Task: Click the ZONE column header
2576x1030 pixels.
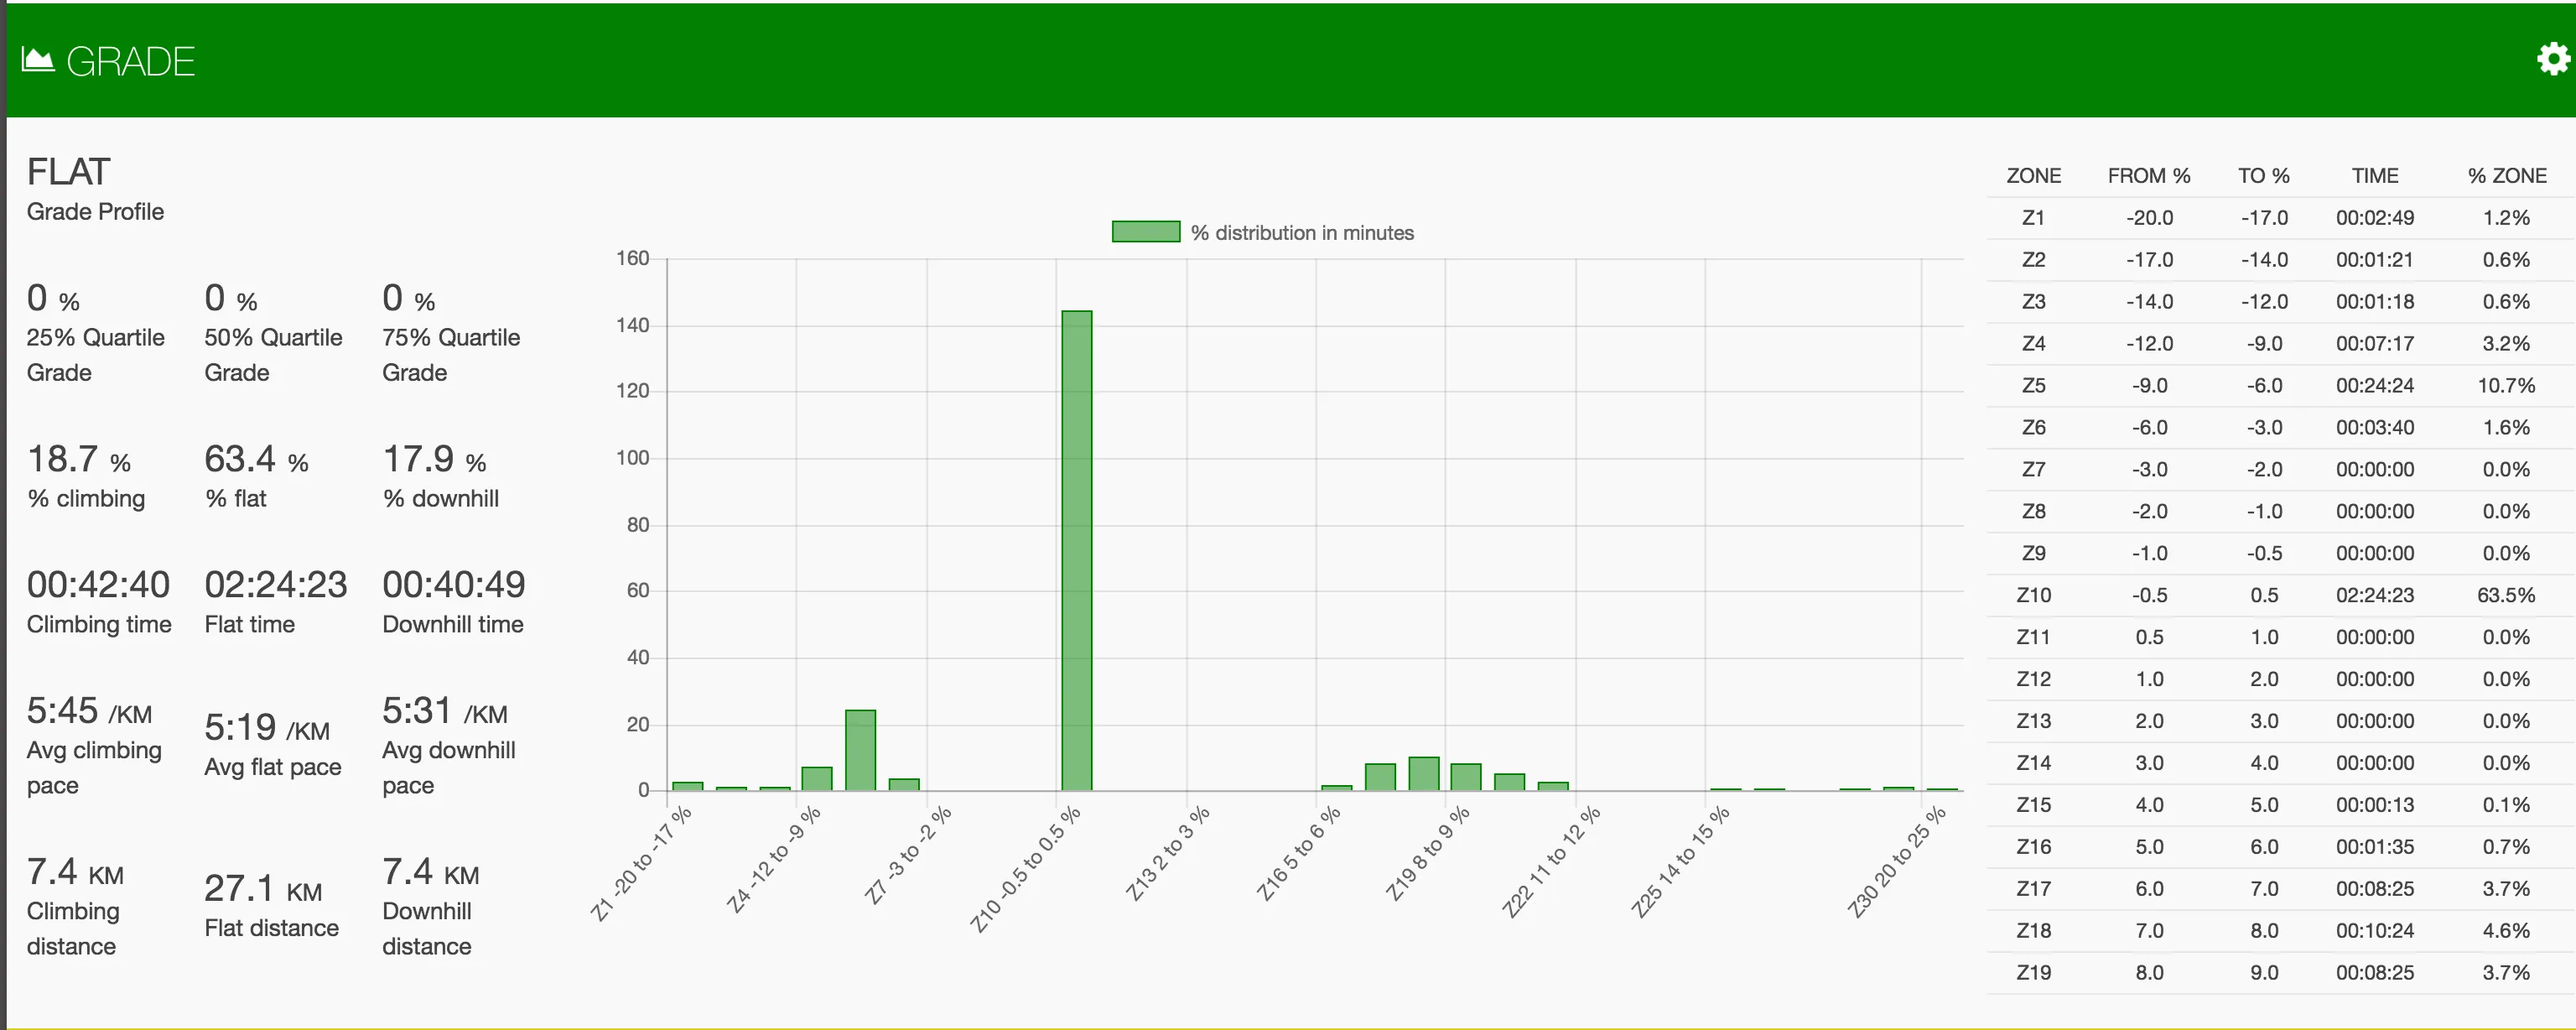Action: click(2033, 176)
